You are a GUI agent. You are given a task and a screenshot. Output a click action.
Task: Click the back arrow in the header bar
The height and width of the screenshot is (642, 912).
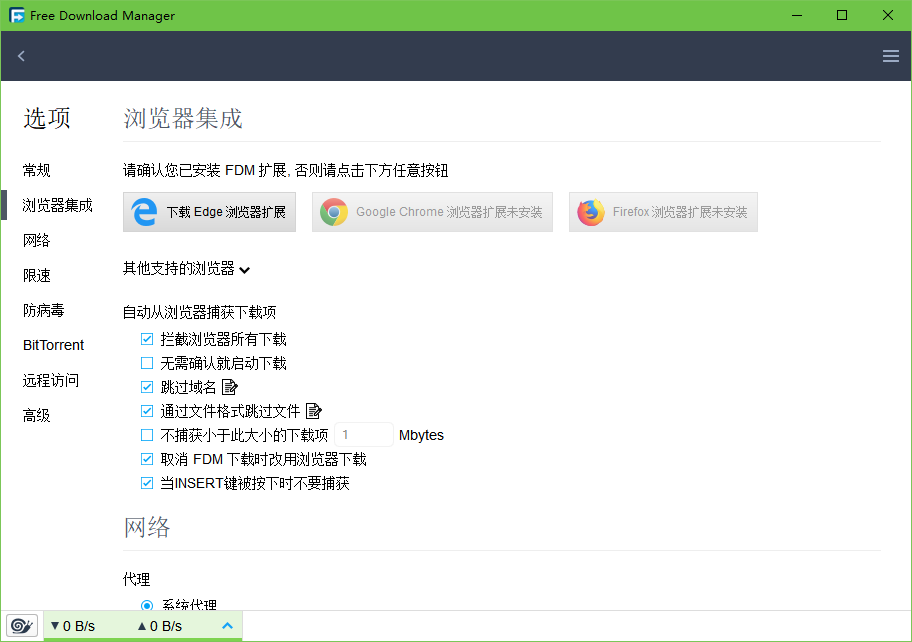[x=21, y=56]
